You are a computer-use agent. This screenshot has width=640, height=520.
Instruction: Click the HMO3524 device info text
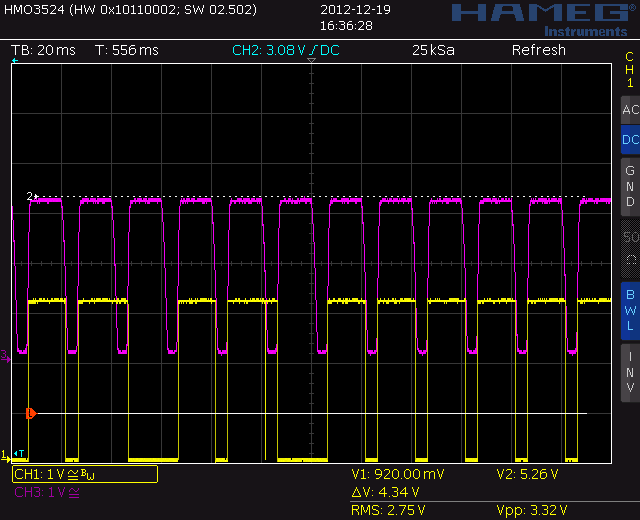(x=130, y=9)
